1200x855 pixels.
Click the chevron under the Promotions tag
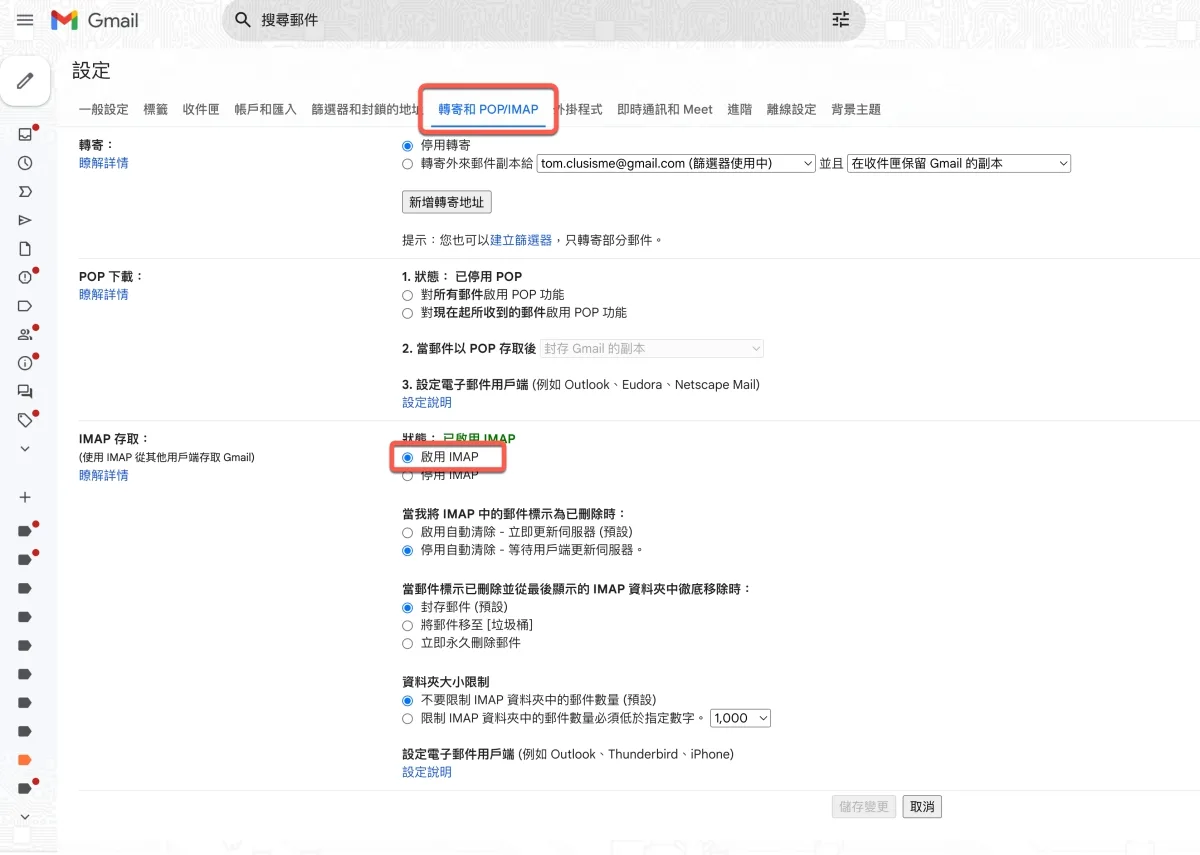(25, 449)
